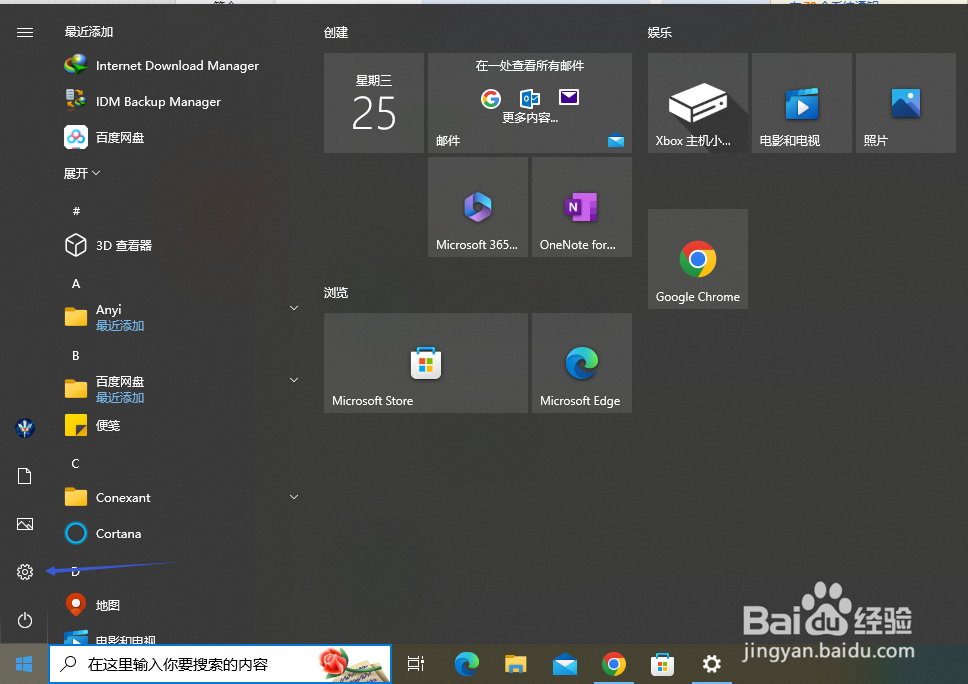Viewport: 968px width, 684px height.
Task: Open 照片 photos tile
Action: tap(906, 102)
